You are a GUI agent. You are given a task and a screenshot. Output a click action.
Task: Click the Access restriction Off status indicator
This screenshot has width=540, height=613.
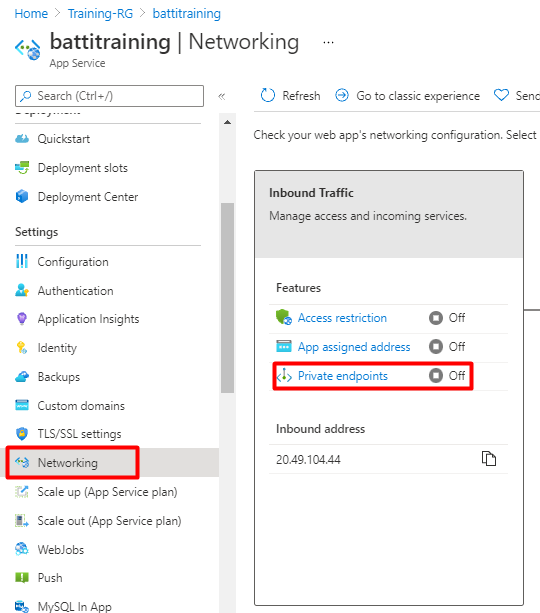pos(447,318)
